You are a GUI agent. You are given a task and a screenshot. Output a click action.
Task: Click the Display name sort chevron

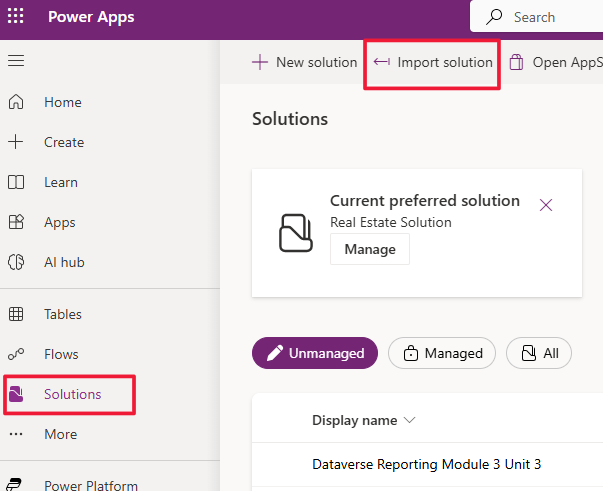click(x=410, y=420)
